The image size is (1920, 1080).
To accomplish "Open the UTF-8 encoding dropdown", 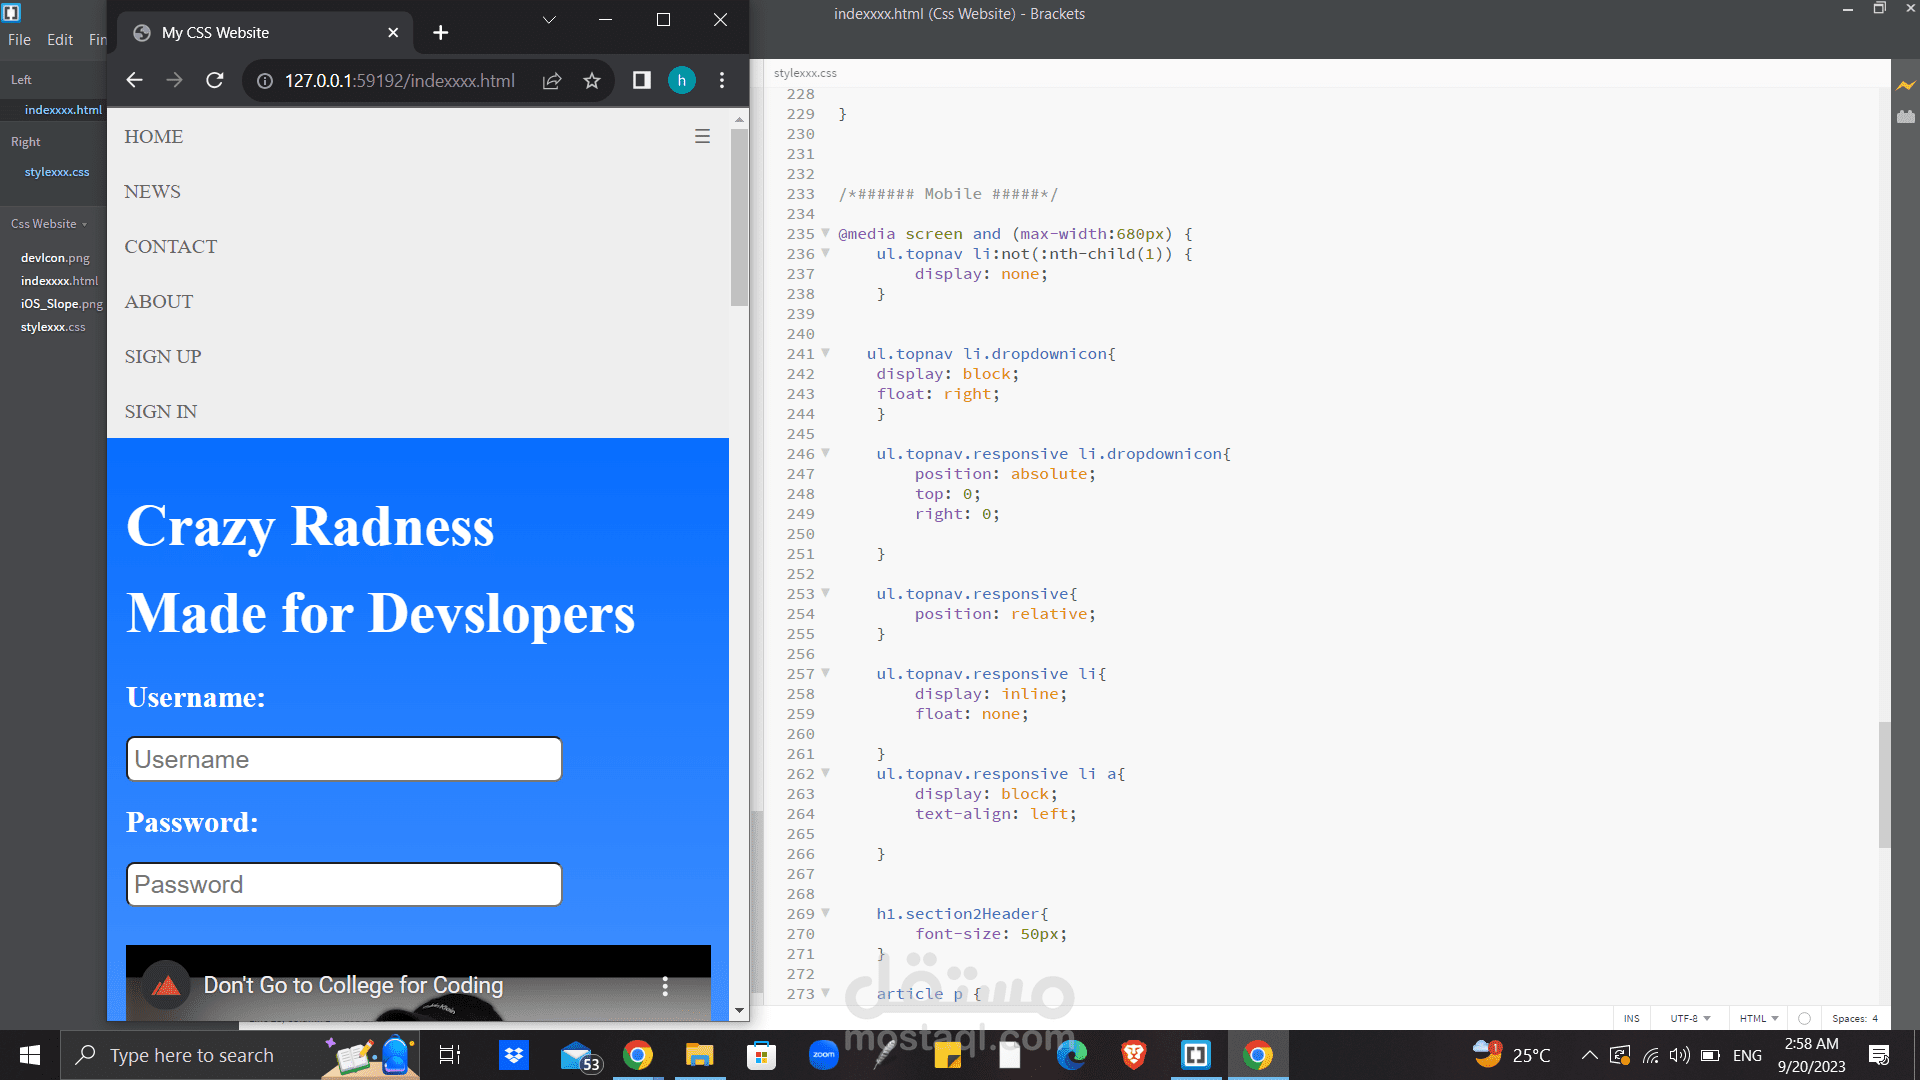I will pos(1690,1018).
